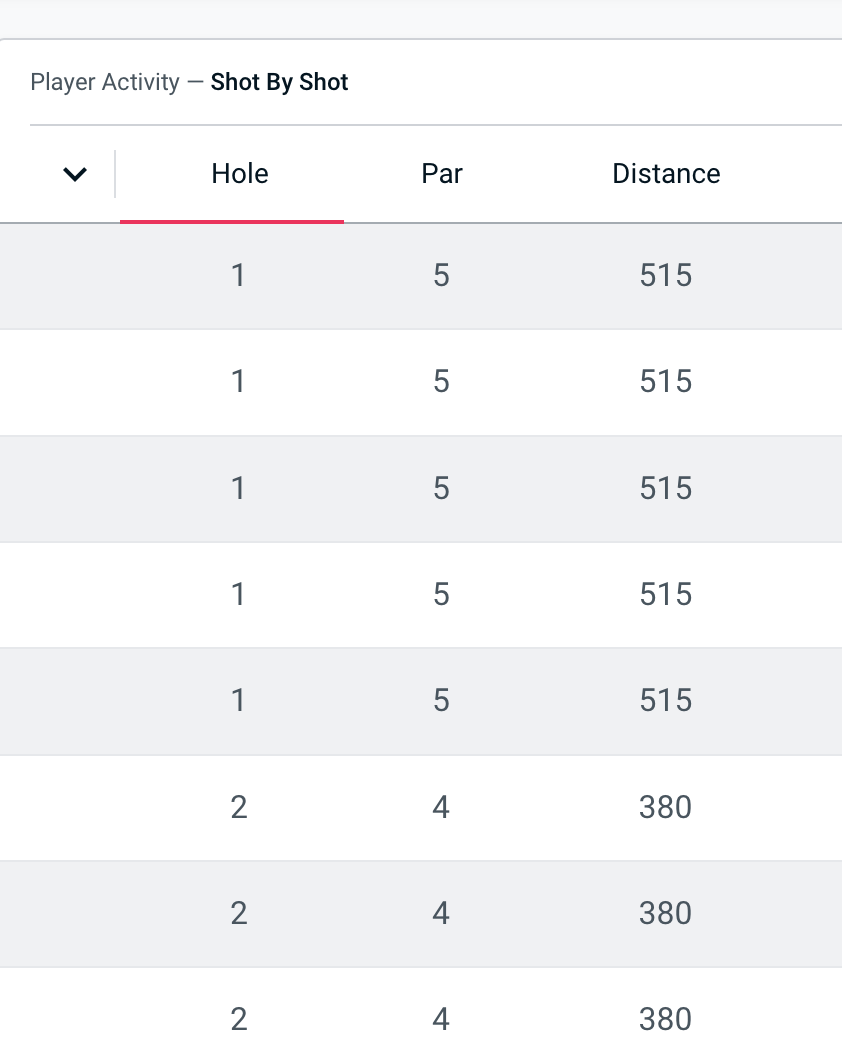Screen dimensions: 842x1058
Task: Select hole number in the first row
Action: [x=238, y=276]
